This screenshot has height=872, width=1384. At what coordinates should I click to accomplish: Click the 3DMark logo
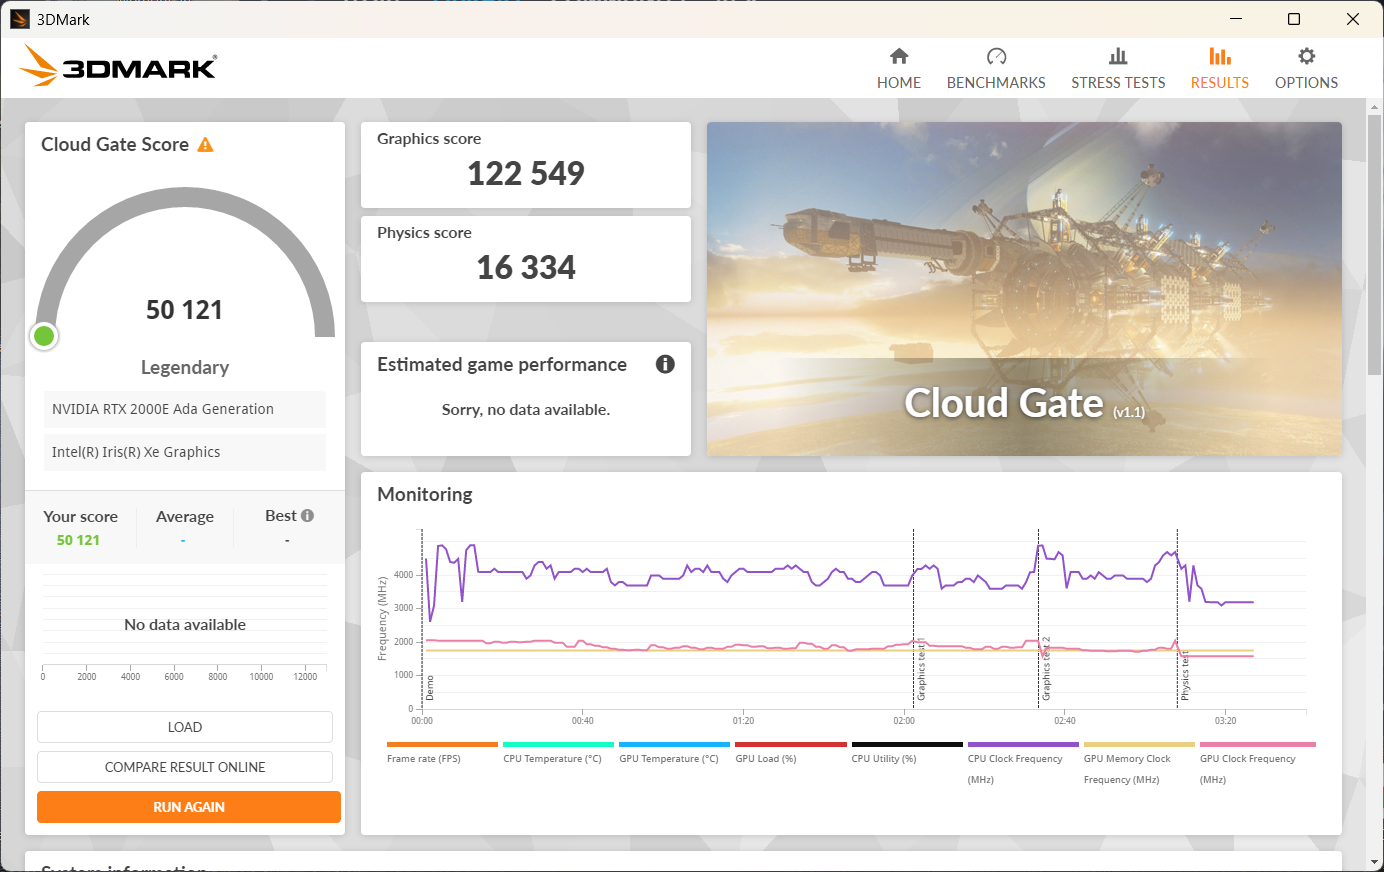tap(118, 66)
